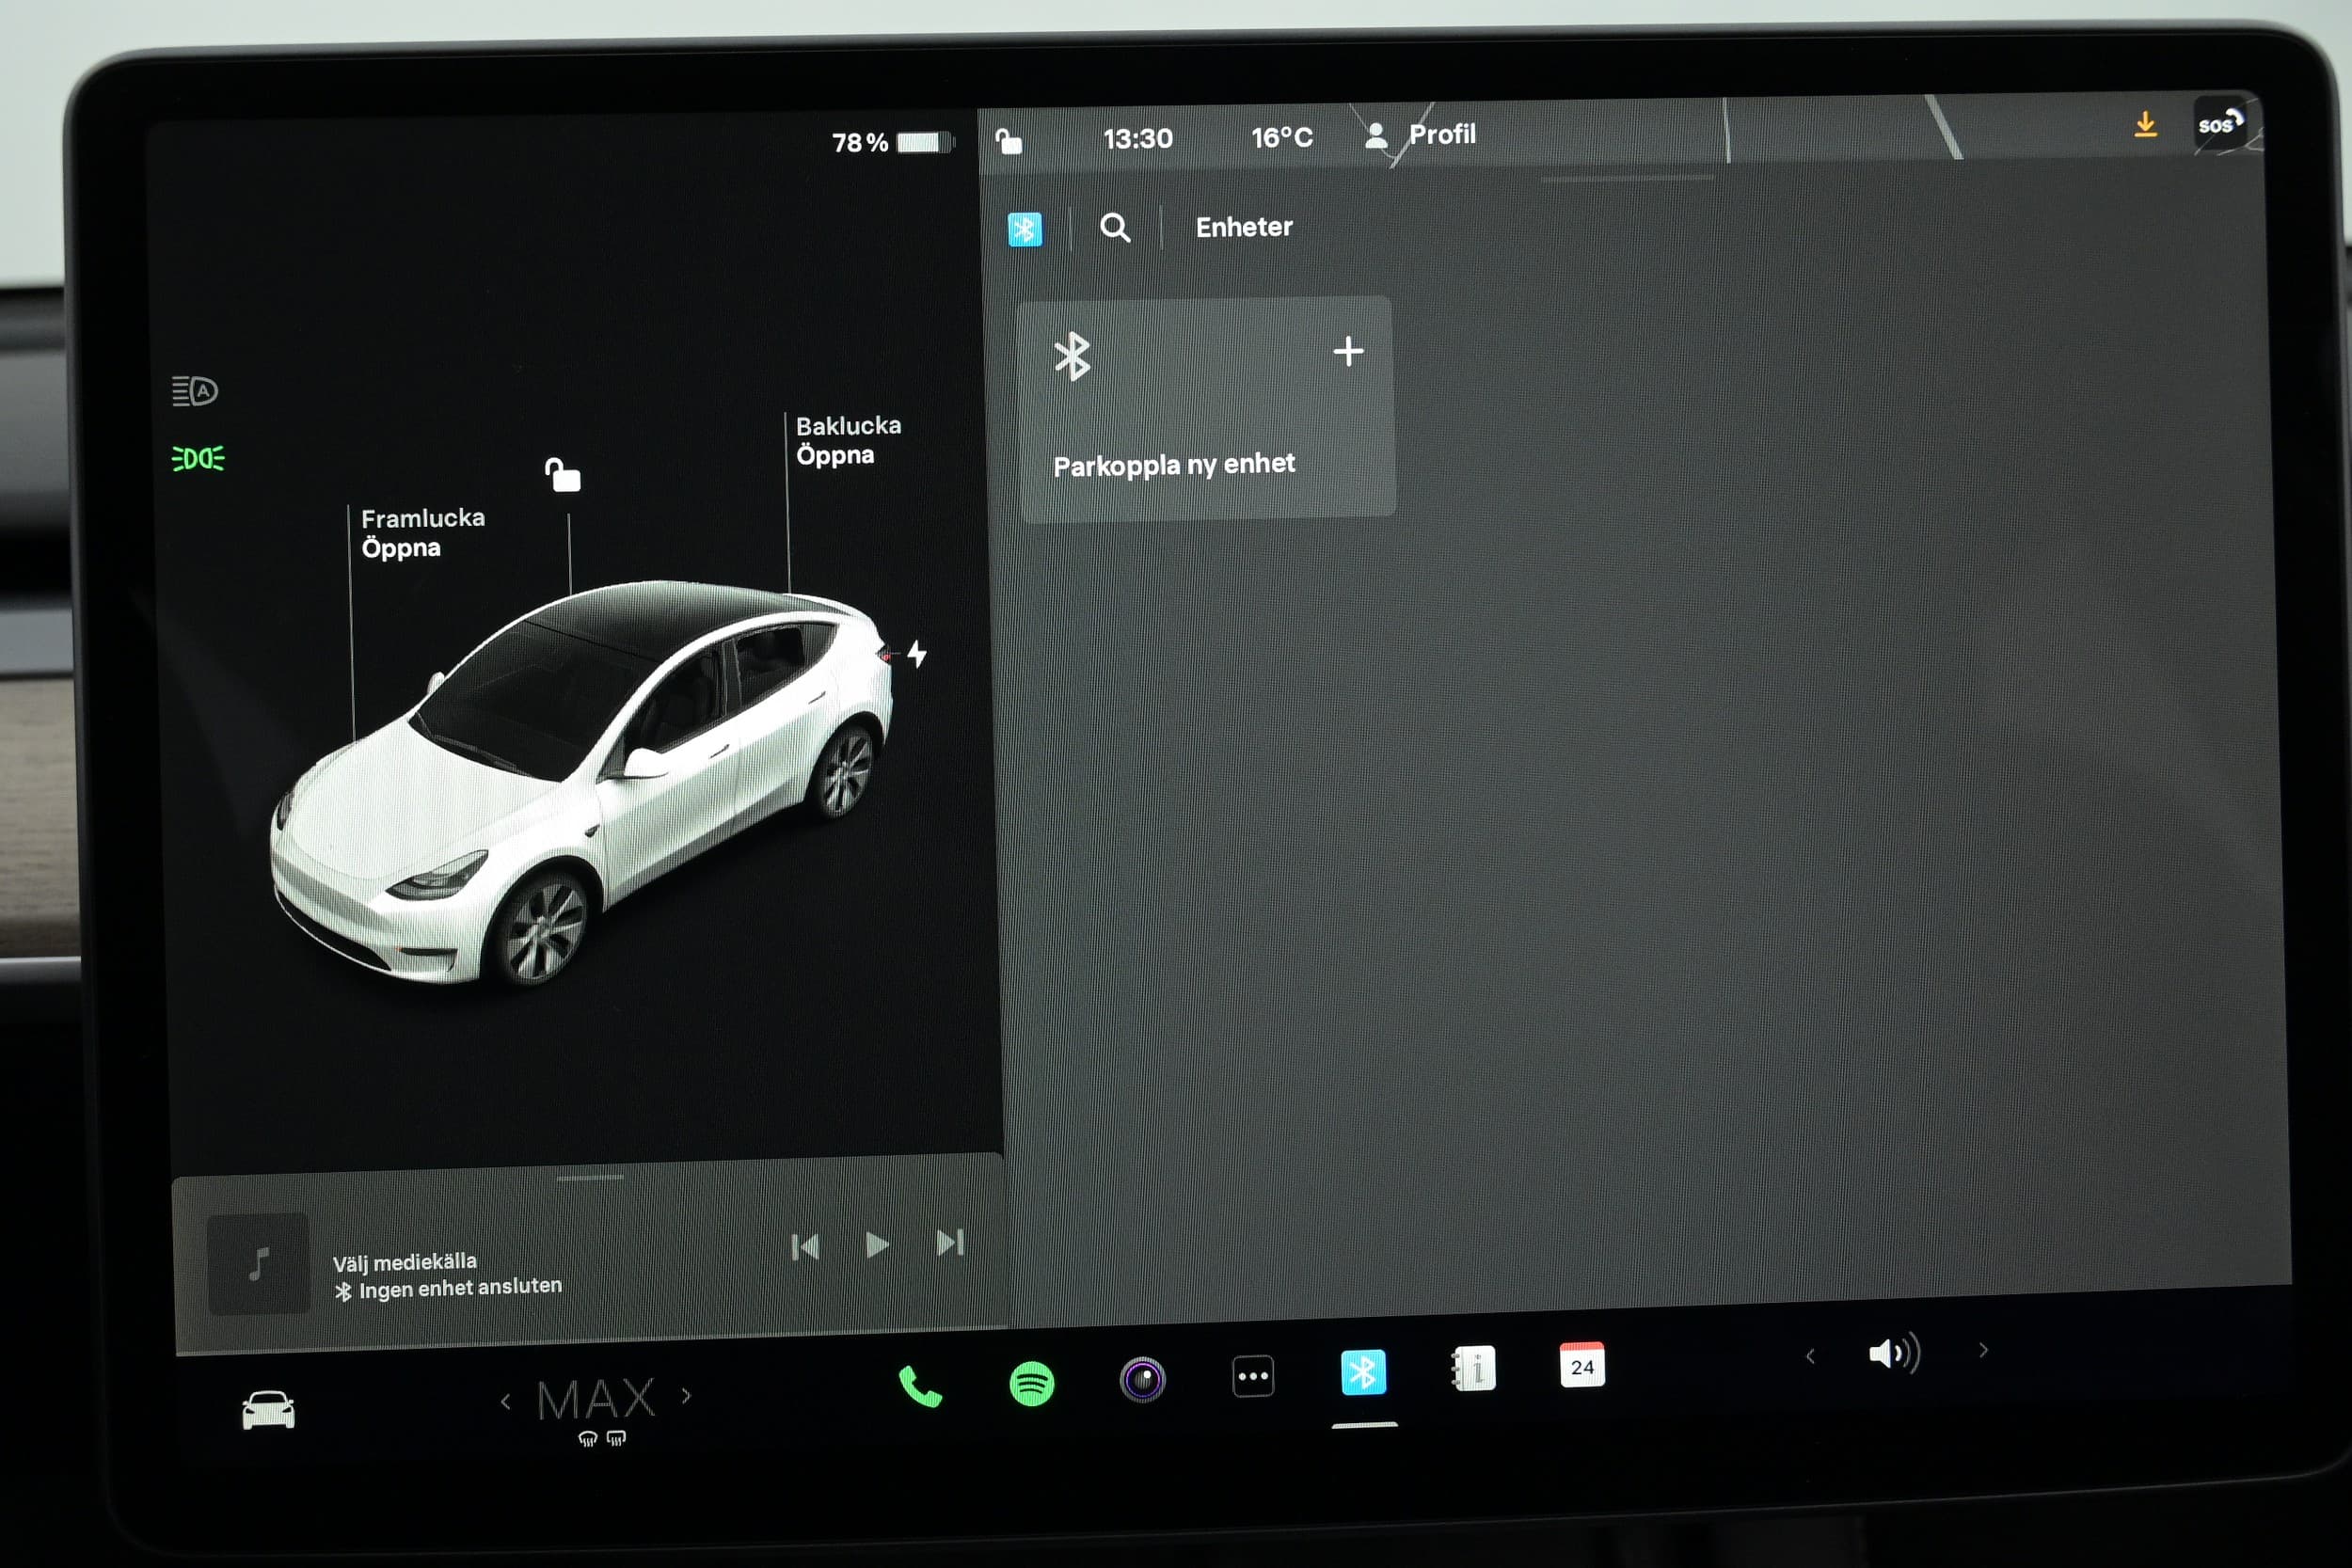Tap the 16°C outside temperature
2352x1568 pixels.
pyautogui.click(x=1282, y=137)
